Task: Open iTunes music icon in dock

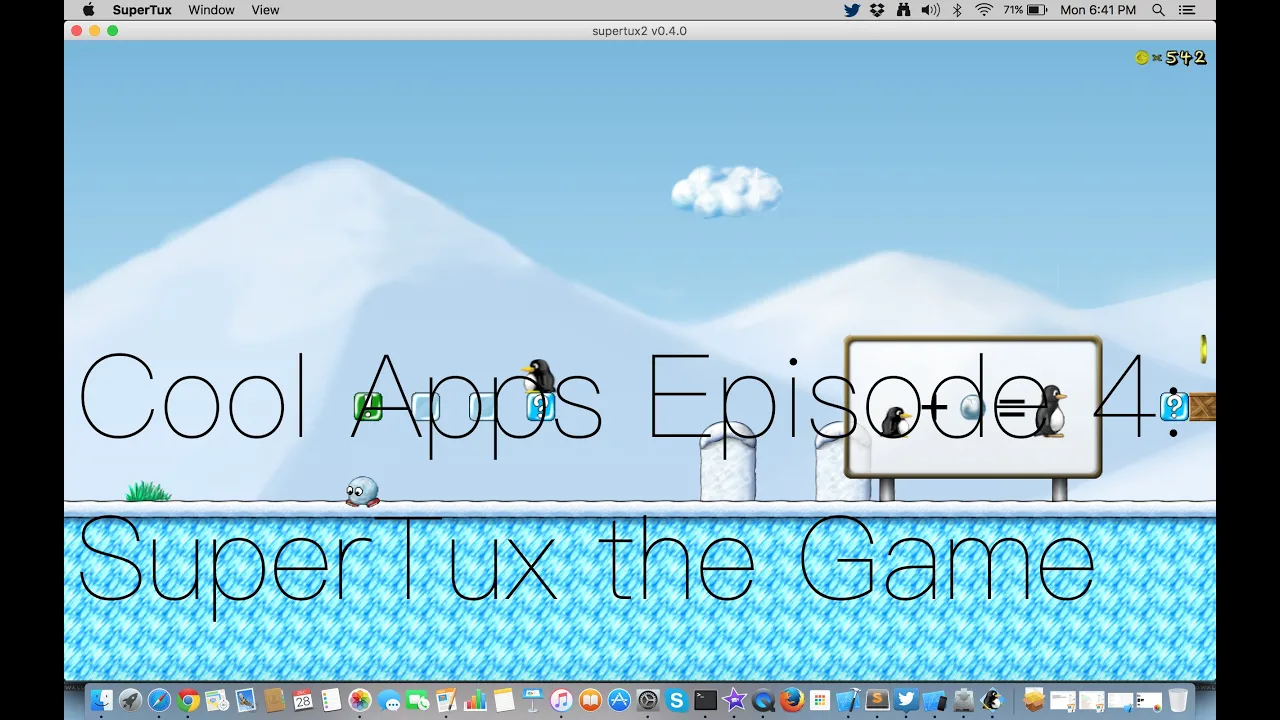Action: coord(561,700)
